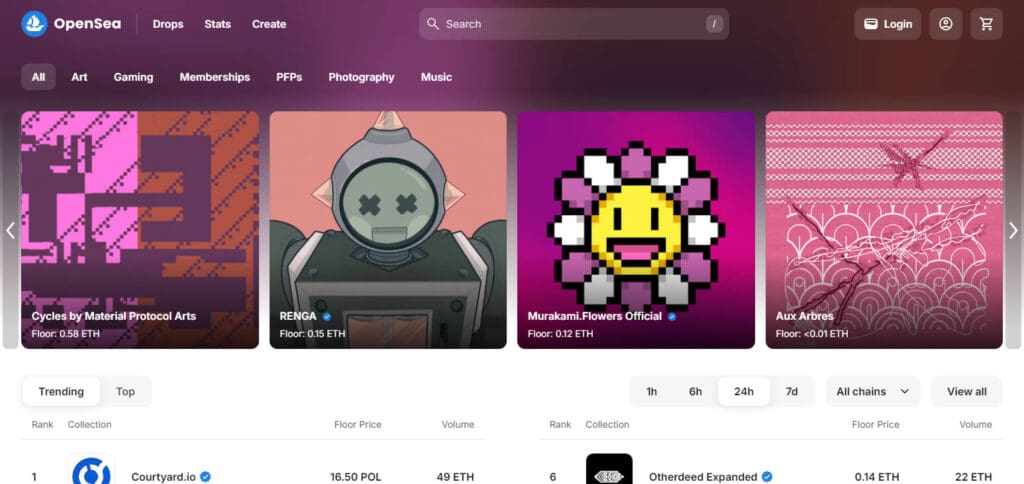Open the shopping cart icon
Image resolution: width=1024 pixels, height=484 pixels.
point(986,24)
